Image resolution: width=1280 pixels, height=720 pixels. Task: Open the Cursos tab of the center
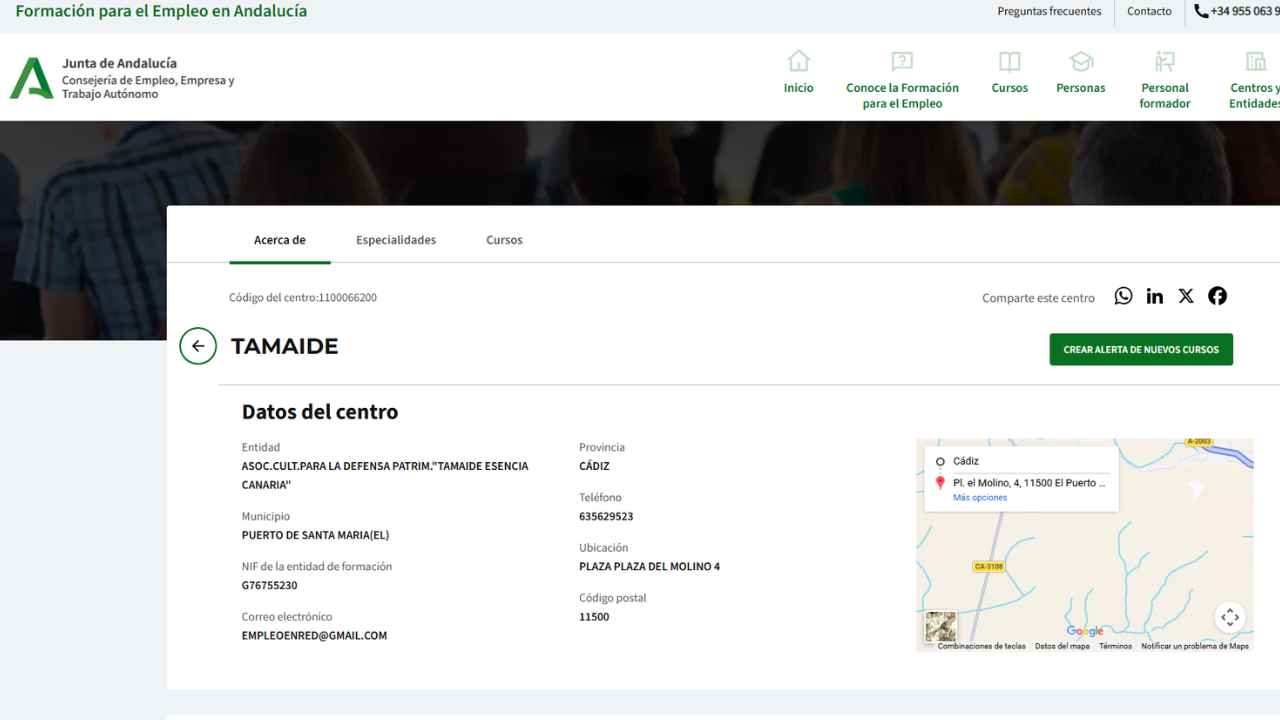click(x=504, y=240)
